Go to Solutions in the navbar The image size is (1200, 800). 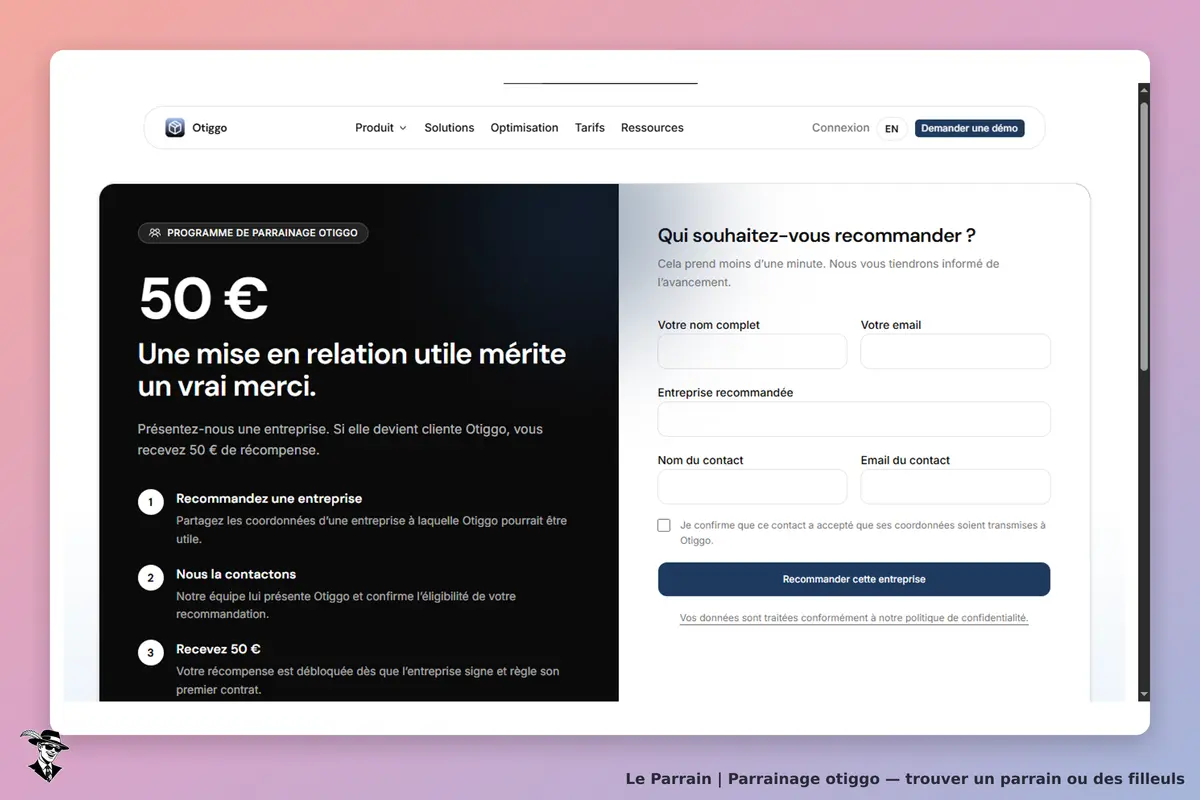[x=449, y=128]
